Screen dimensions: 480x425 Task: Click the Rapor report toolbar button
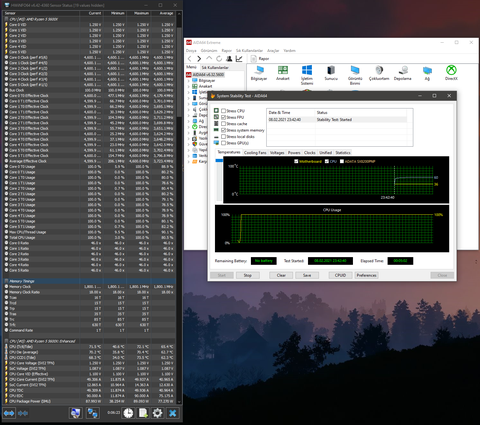click(260, 59)
